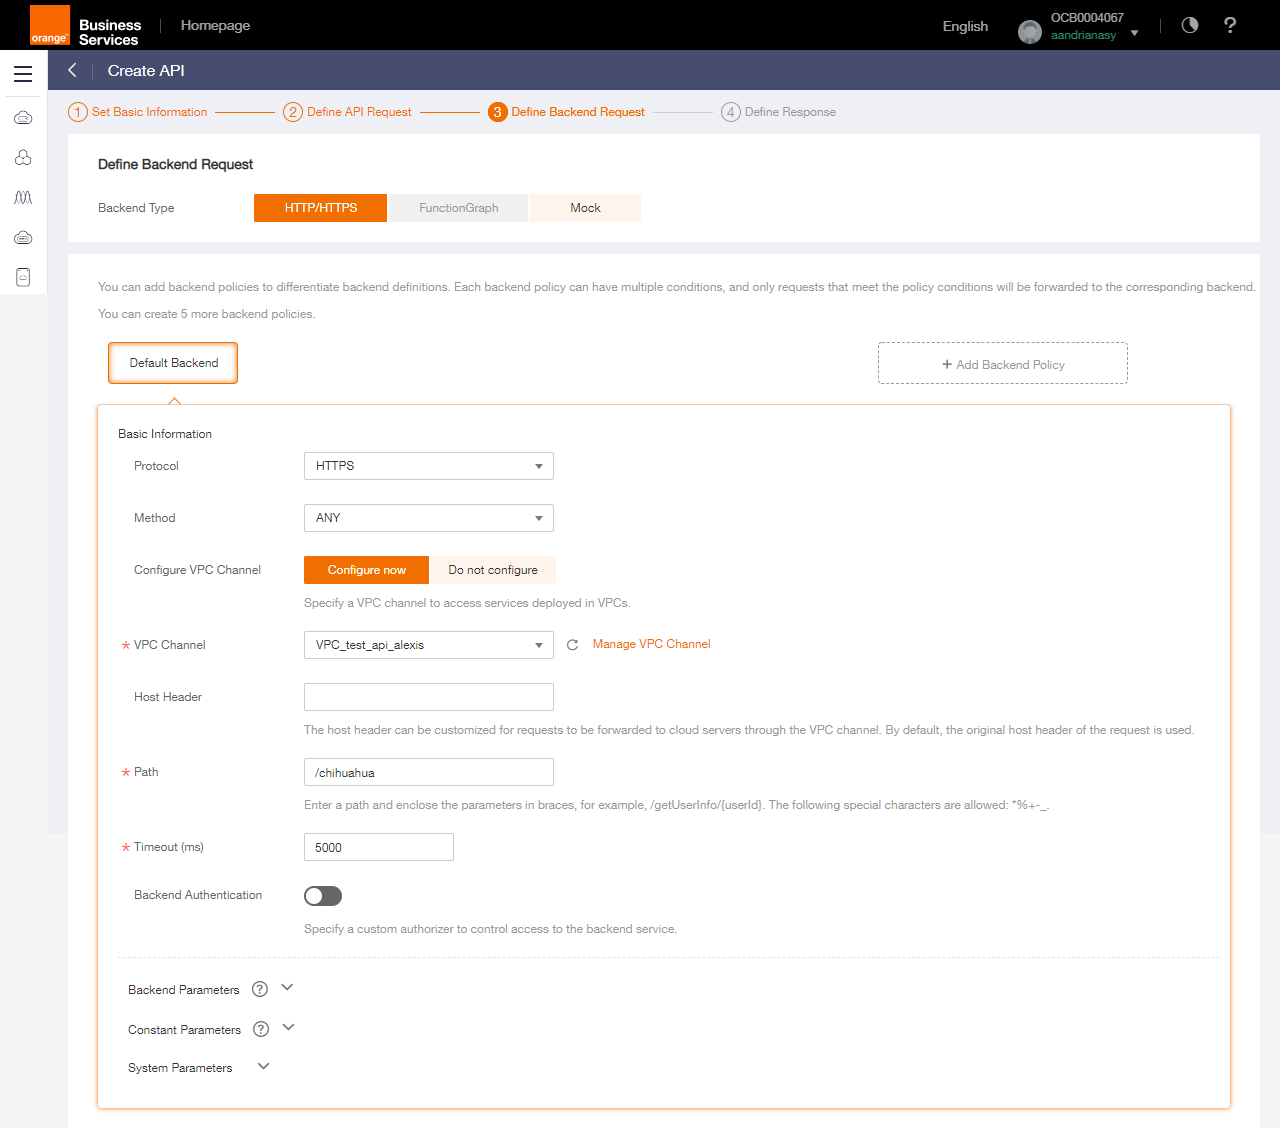
Task: Select the Default Backend tab
Action: (x=173, y=363)
